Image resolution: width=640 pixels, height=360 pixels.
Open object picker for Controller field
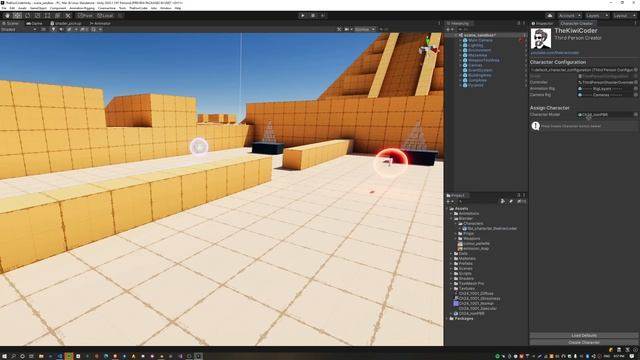click(x=636, y=82)
